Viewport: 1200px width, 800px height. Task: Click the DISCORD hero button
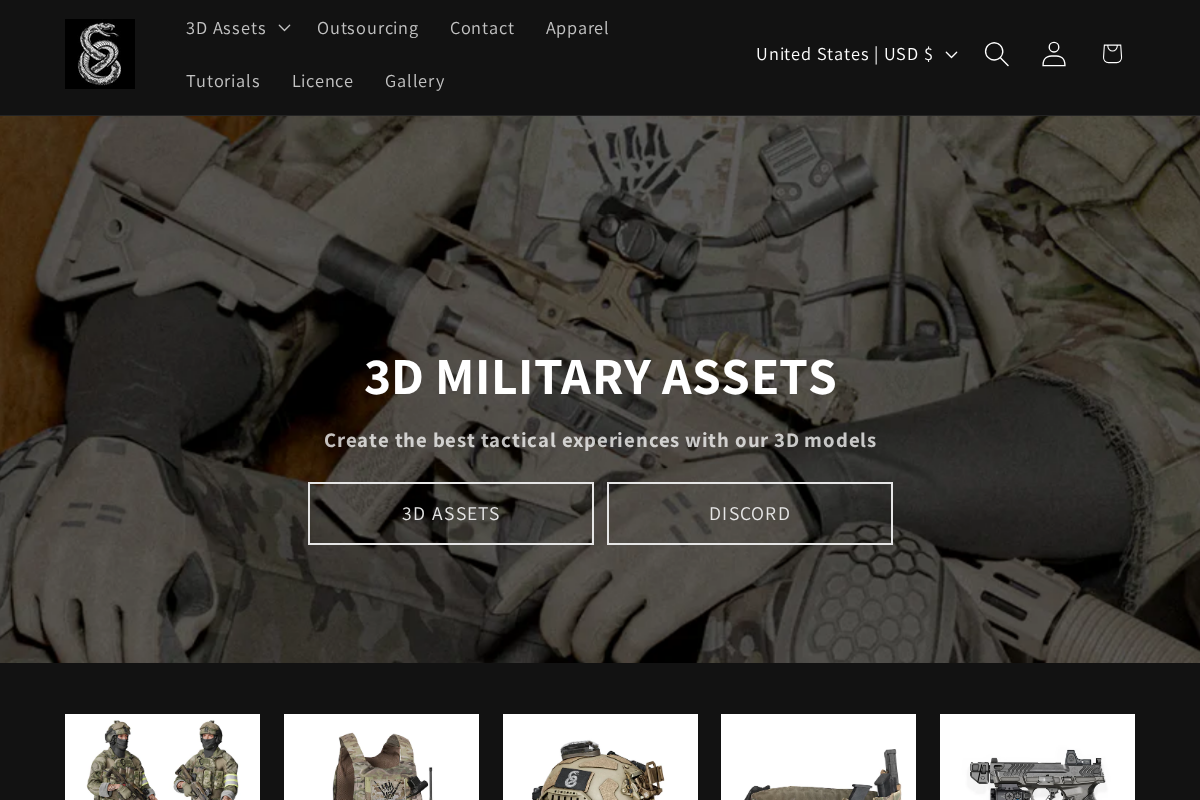coord(750,513)
